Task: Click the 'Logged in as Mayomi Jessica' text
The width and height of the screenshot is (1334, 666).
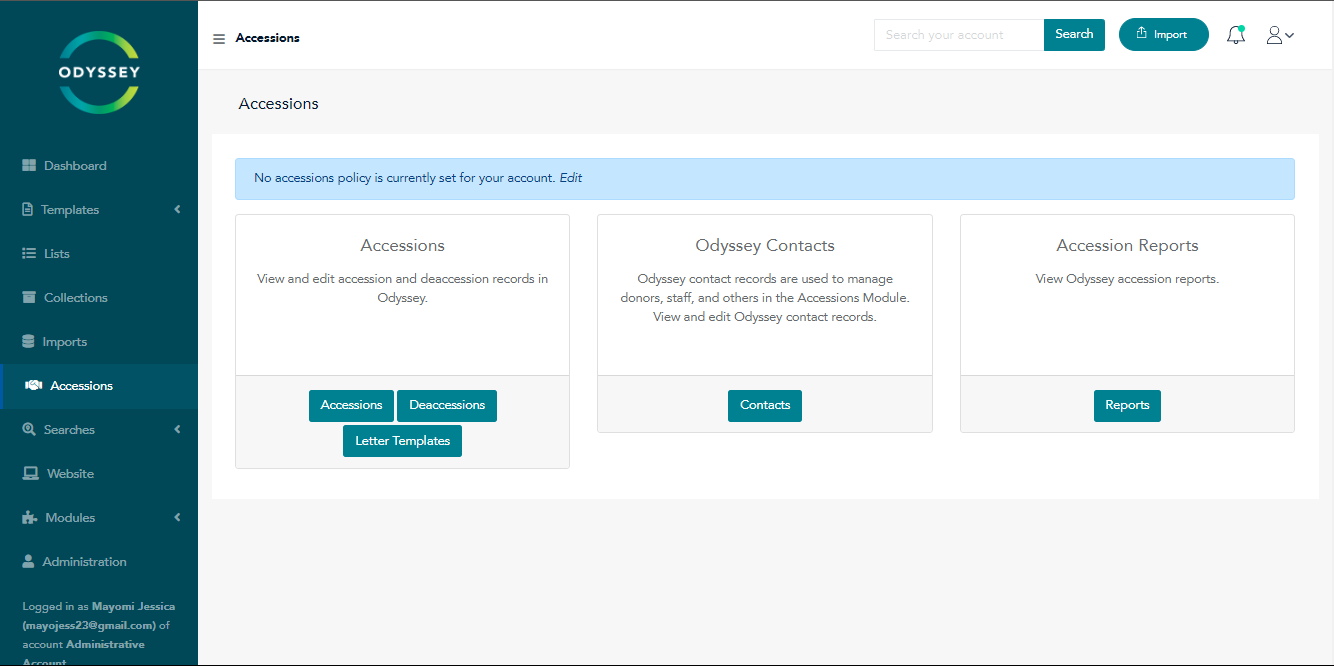Action: point(98,607)
